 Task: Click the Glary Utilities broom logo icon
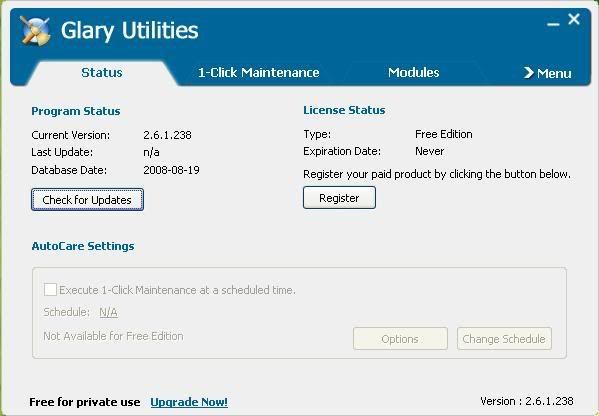[36, 30]
